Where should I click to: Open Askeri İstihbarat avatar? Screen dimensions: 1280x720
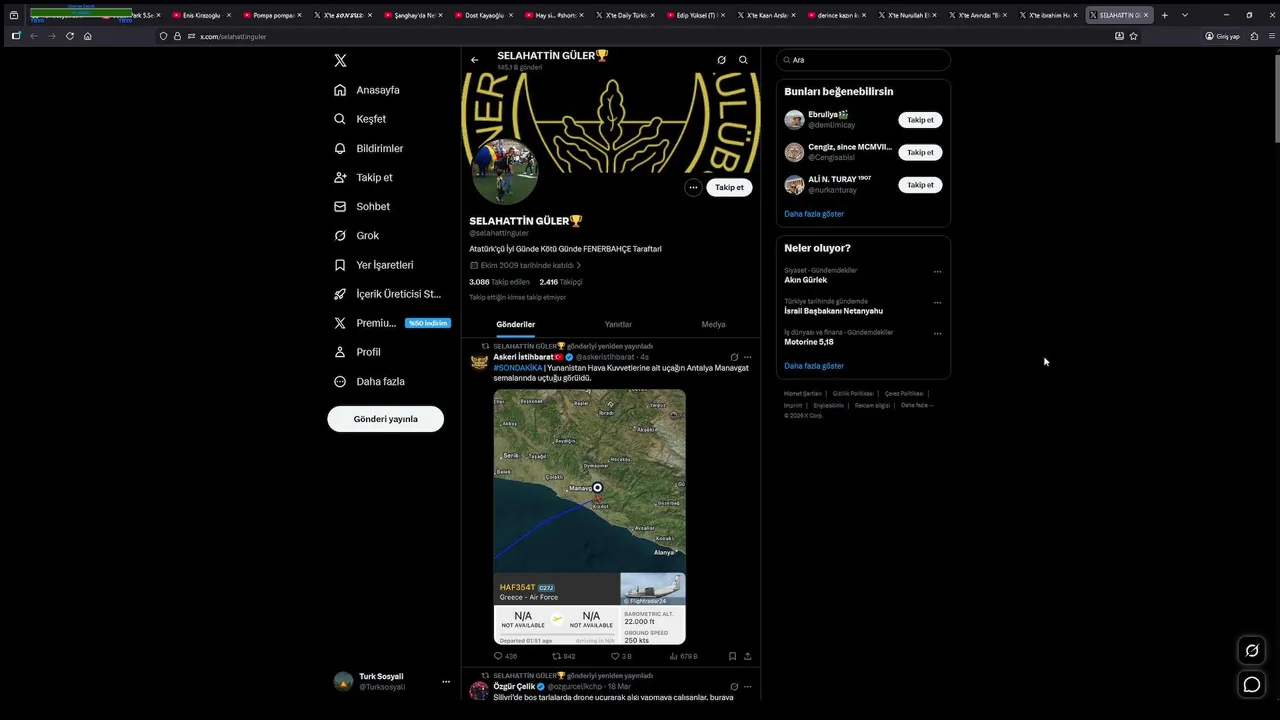[479, 361]
